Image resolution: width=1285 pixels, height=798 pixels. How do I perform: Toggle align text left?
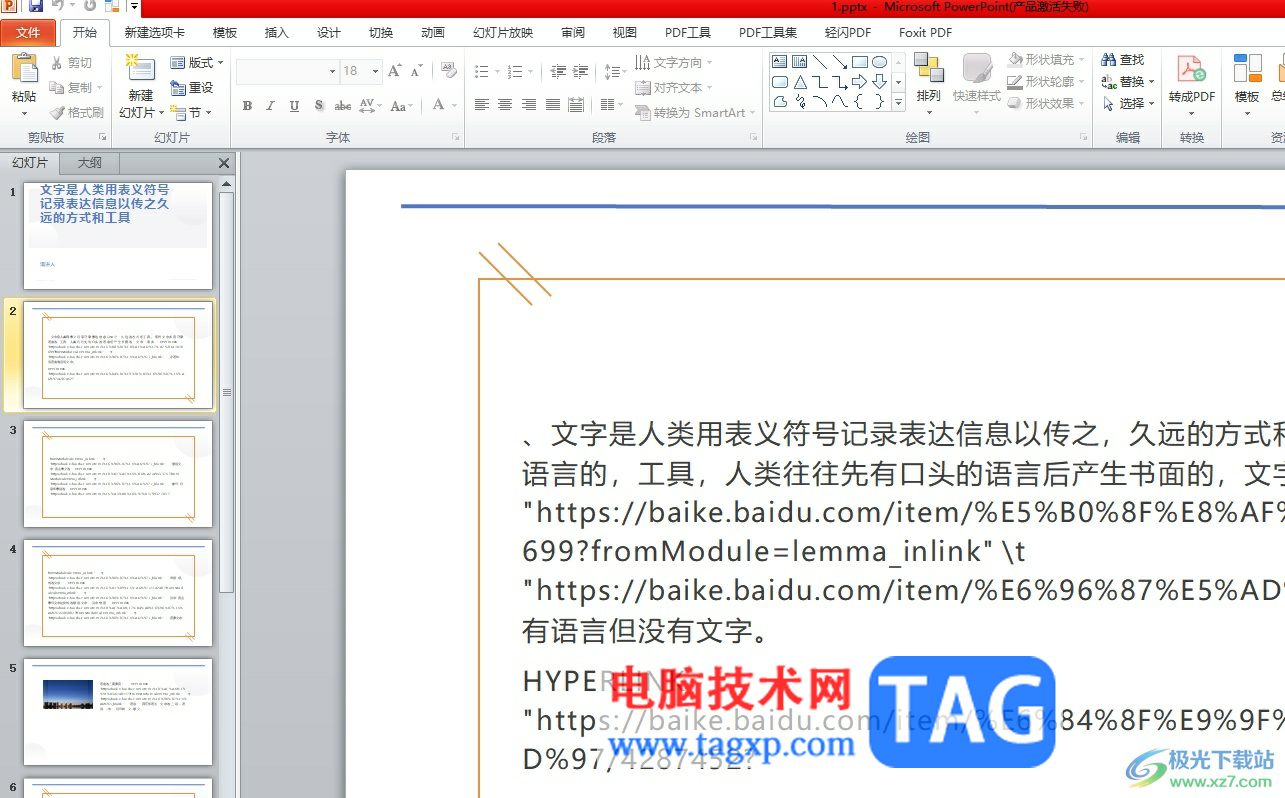coord(481,105)
